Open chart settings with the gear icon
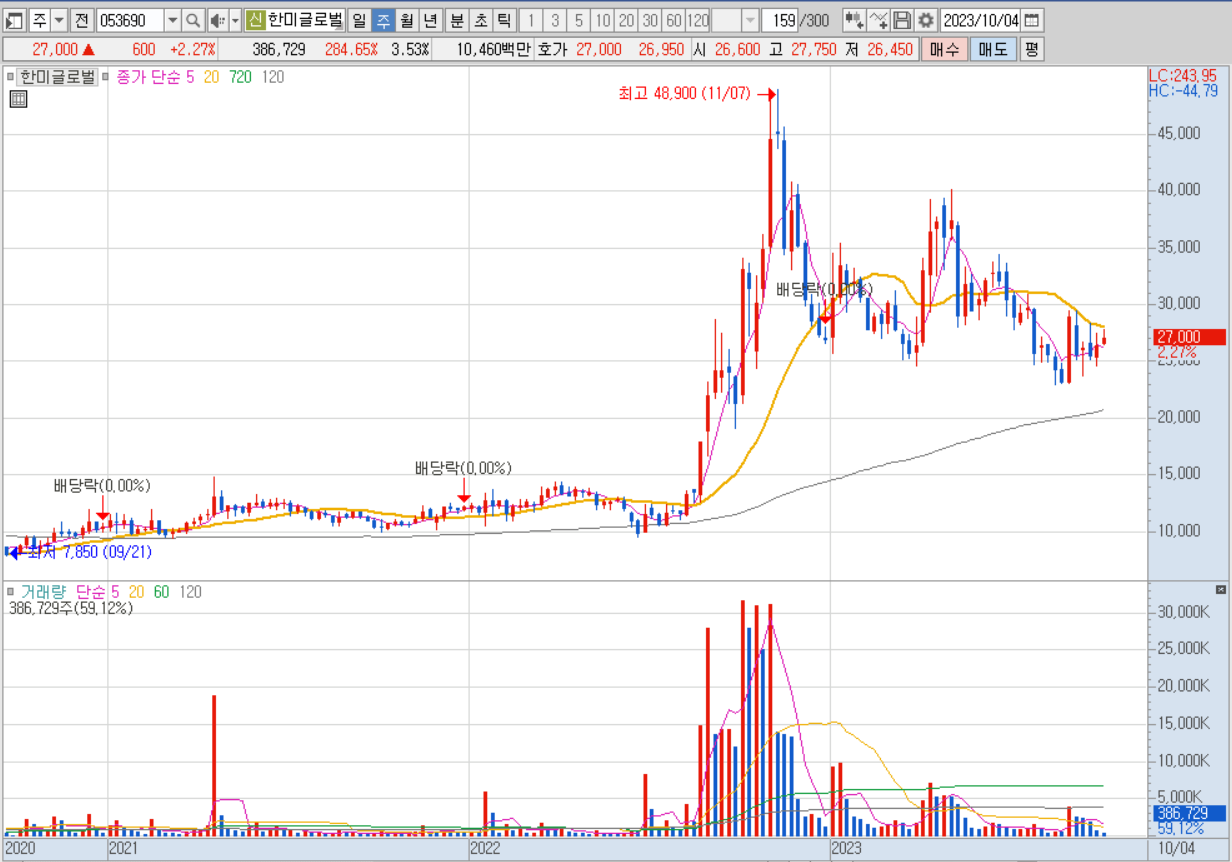 coord(926,20)
